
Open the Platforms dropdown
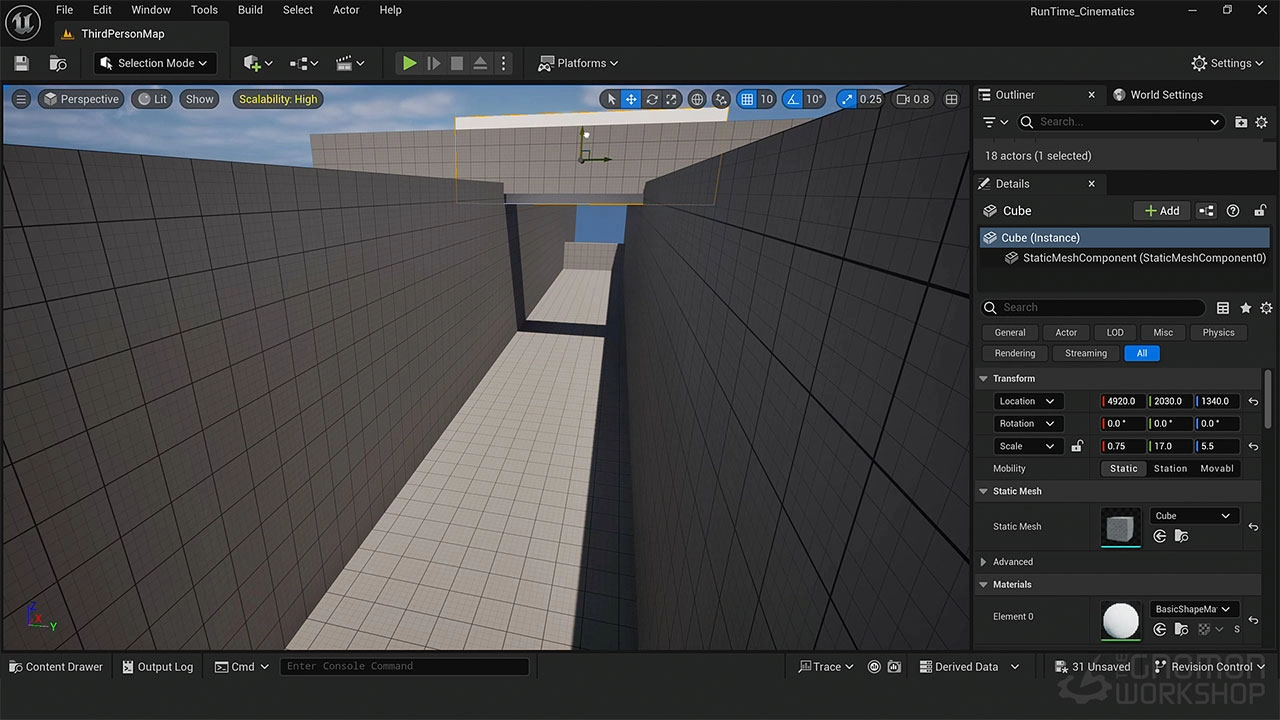(578, 63)
